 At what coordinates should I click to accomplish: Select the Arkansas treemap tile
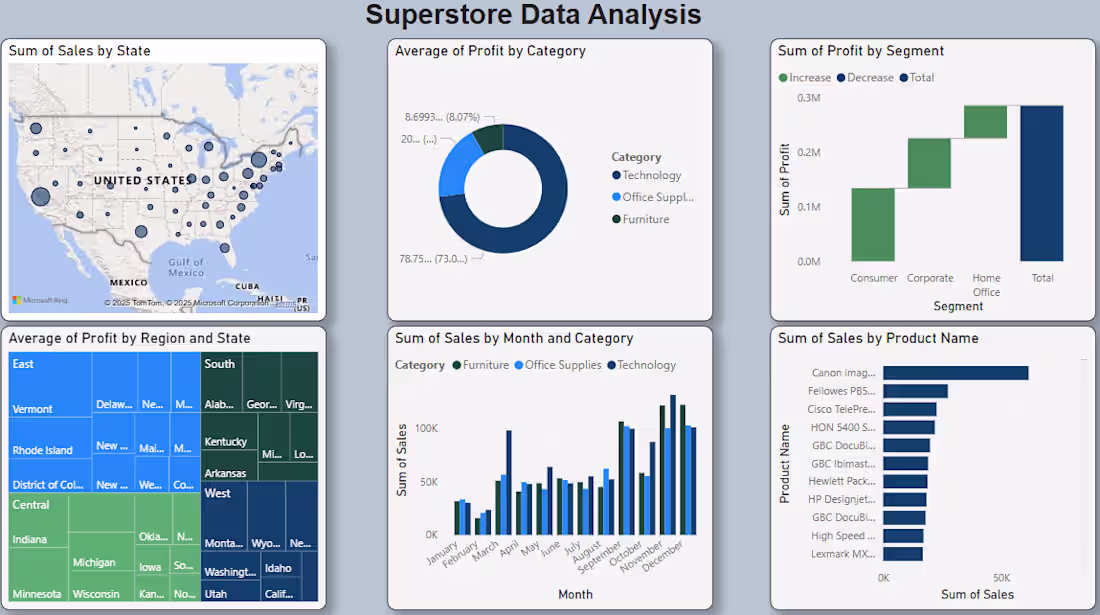coord(229,466)
